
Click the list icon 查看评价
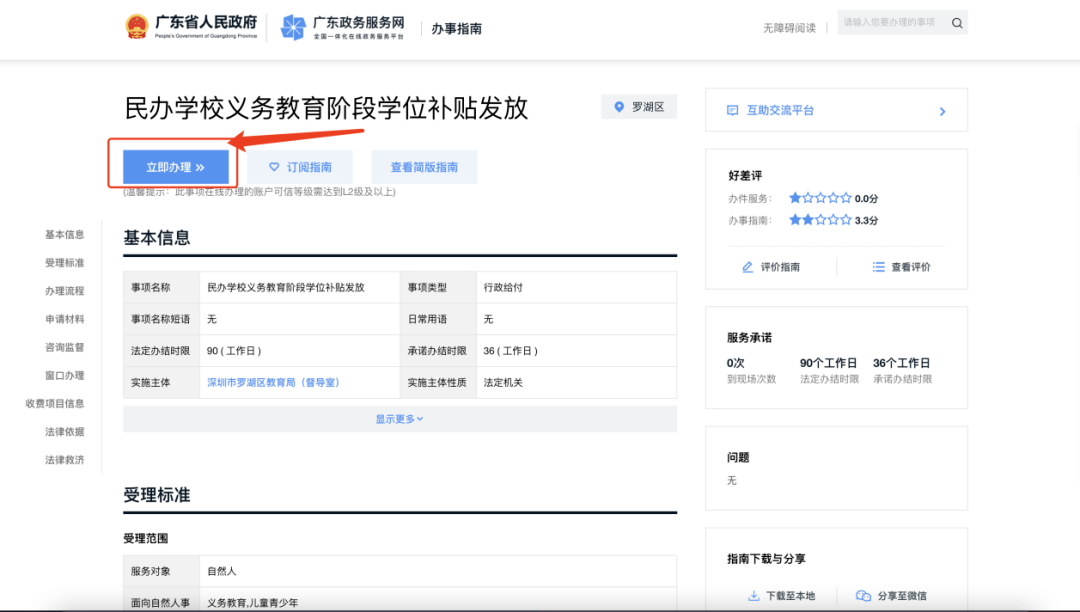[878, 267]
